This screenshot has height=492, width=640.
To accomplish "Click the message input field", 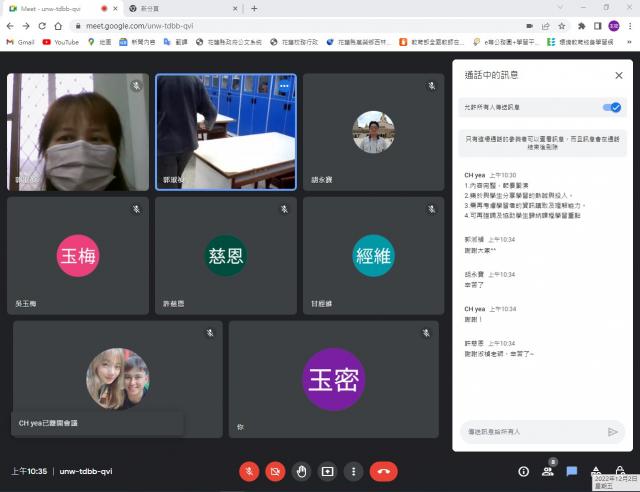I will pyautogui.click(x=530, y=432).
